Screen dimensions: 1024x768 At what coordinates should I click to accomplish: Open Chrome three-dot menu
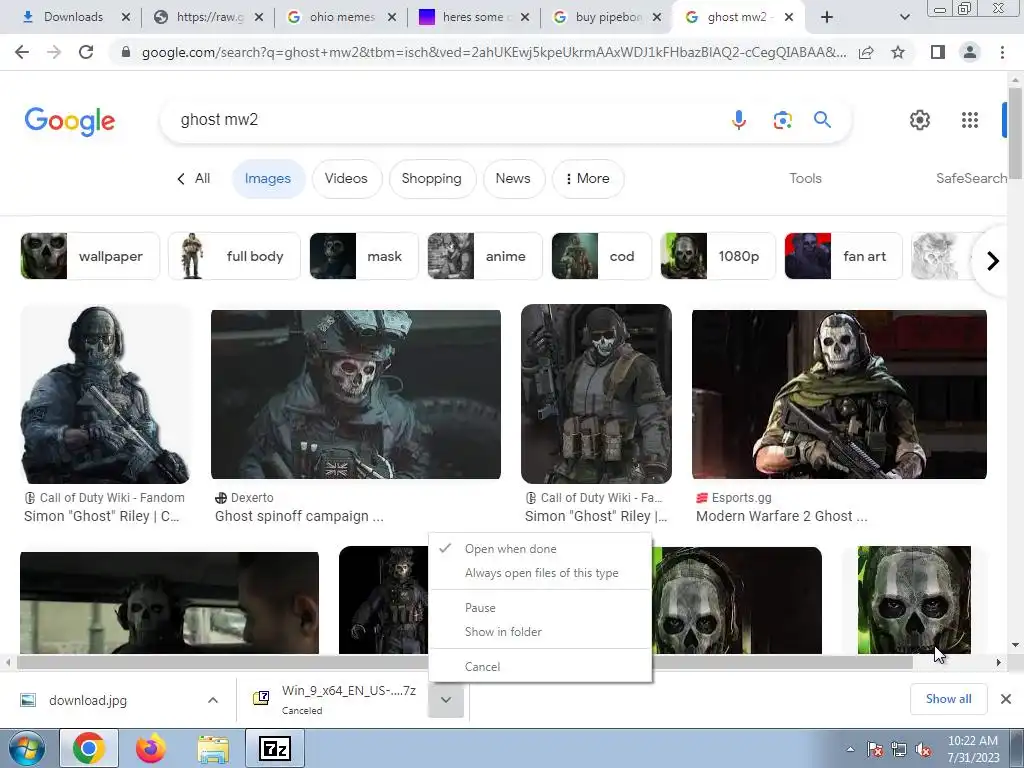[x=1002, y=52]
